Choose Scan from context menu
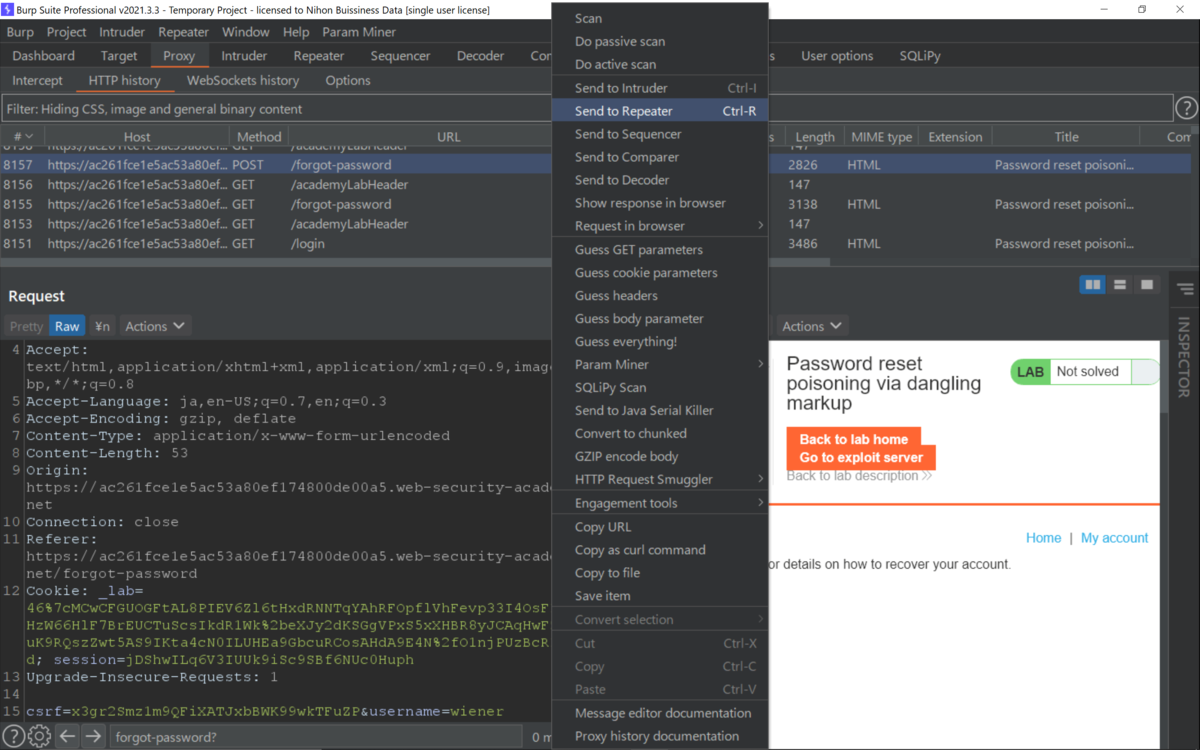Screen dimensions: 1200x750 click(x=660, y=19)
